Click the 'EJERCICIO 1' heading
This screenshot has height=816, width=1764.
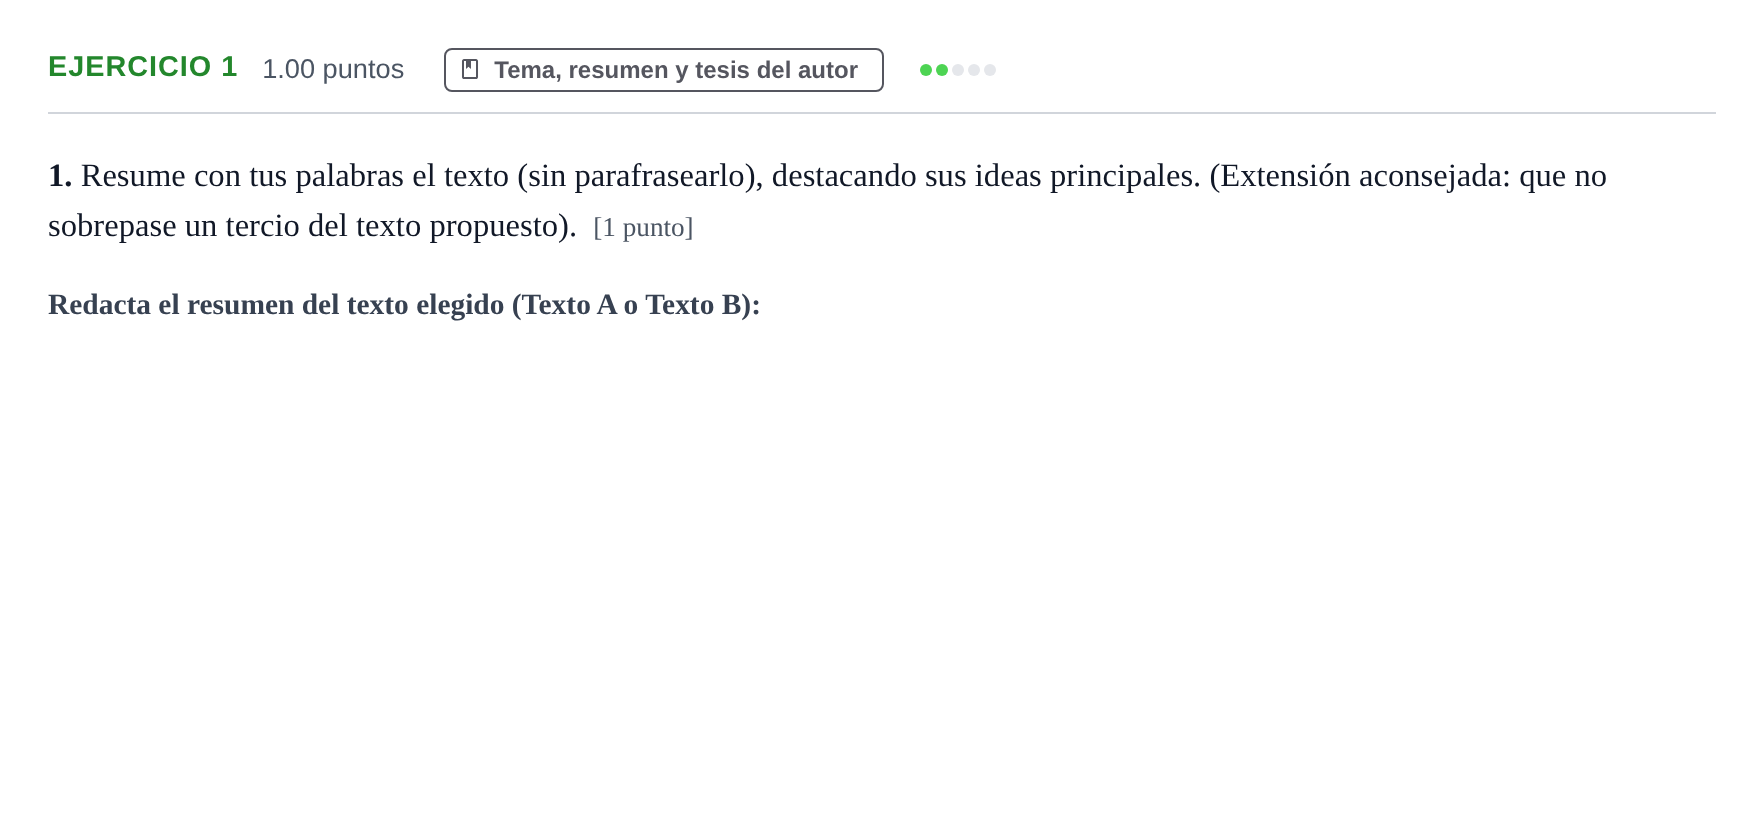(x=143, y=67)
